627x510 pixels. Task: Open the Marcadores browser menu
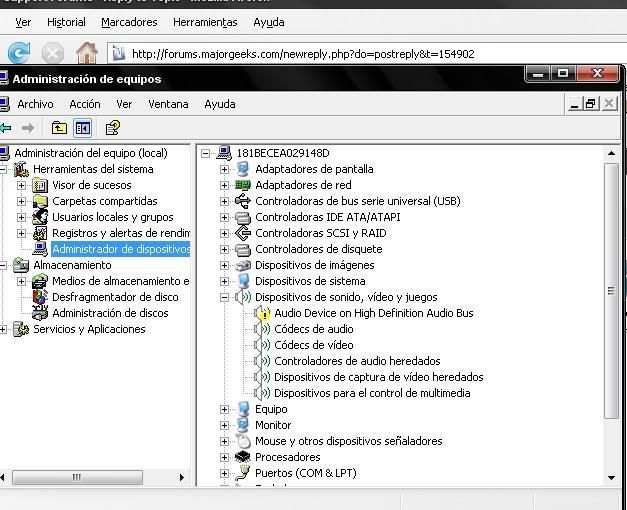point(129,22)
